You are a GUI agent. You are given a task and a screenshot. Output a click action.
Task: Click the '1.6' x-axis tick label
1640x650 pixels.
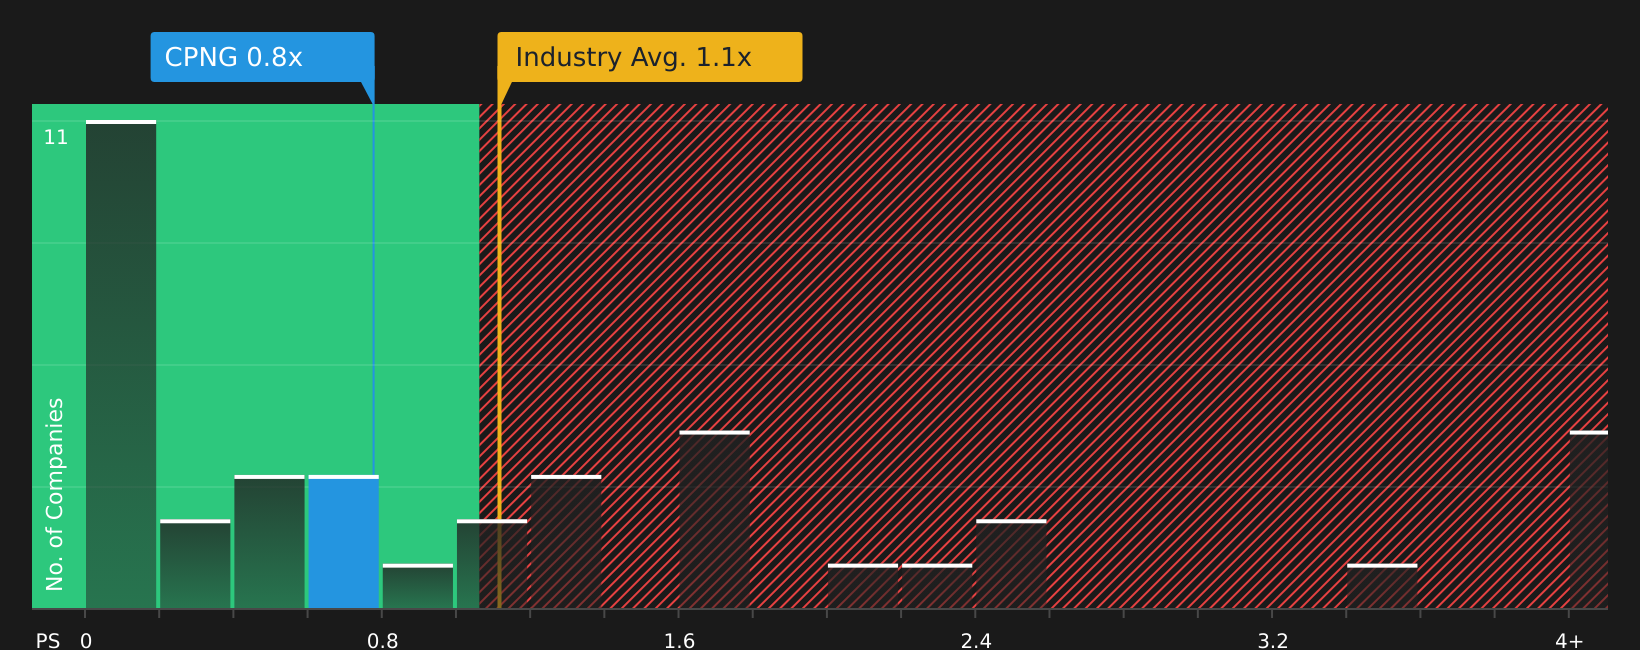pos(680,641)
